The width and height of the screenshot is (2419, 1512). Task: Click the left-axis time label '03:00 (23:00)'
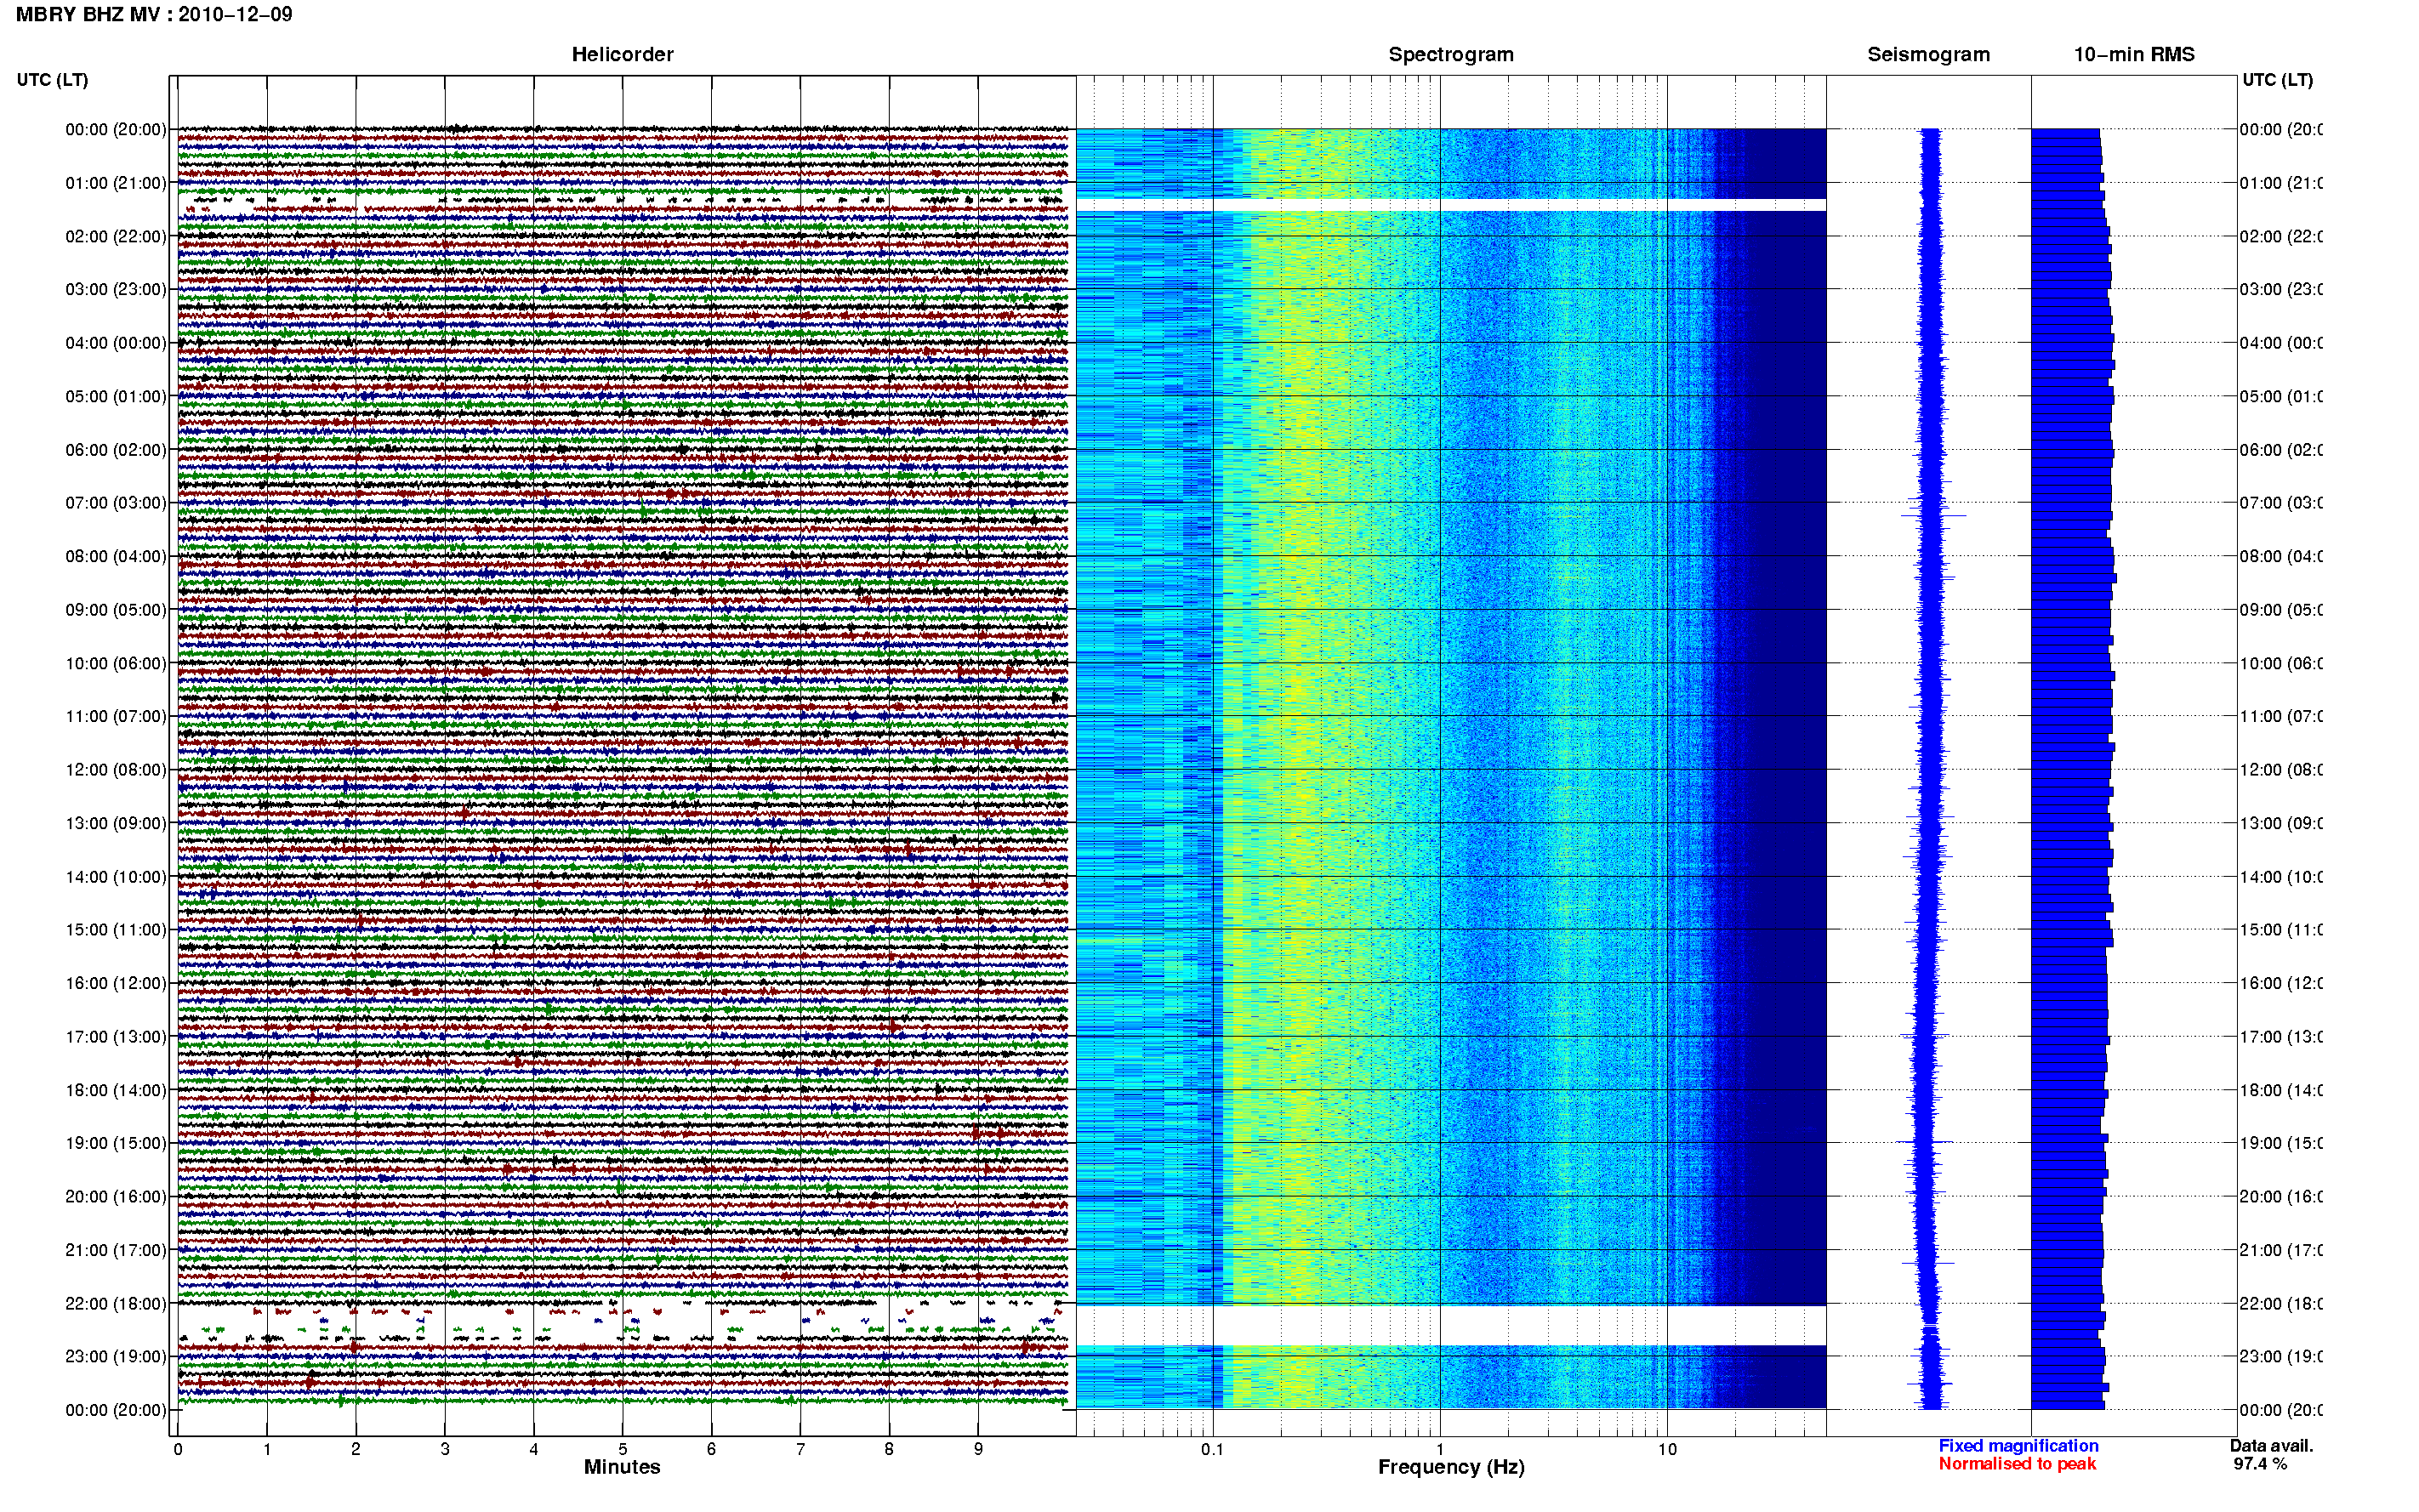pos(116,289)
